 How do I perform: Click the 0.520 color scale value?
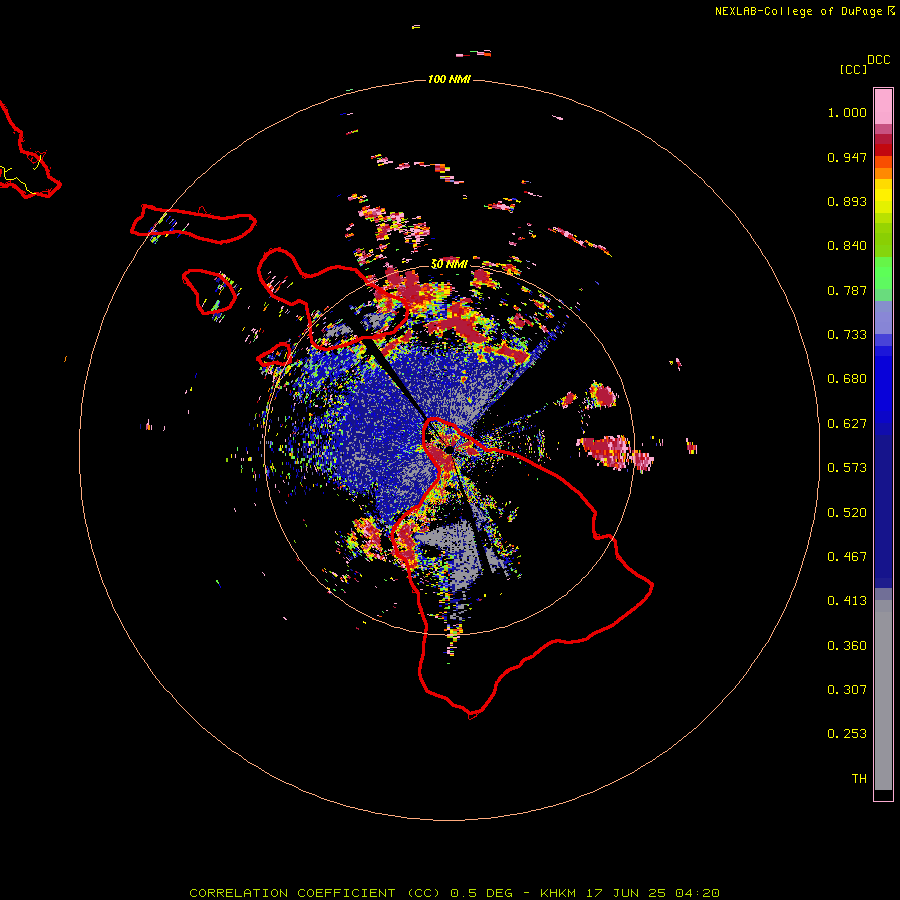tap(847, 513)
